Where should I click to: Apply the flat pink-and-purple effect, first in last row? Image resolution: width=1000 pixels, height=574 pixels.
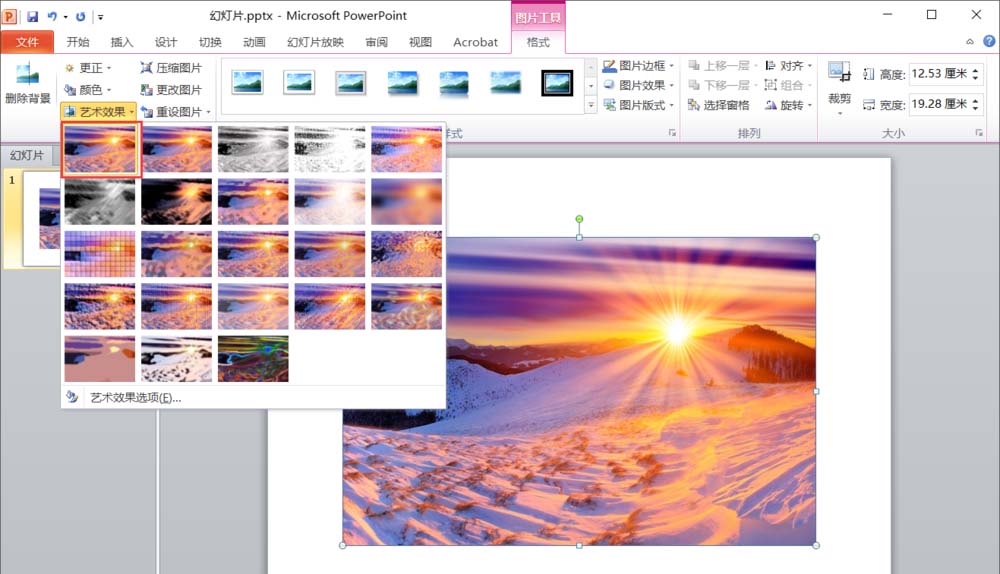tap(100, 359)
